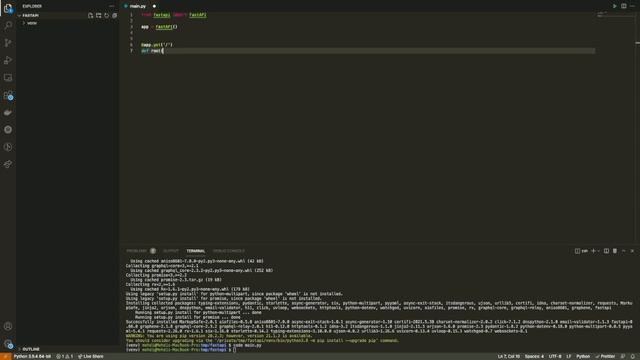Collapse all folders in Explorer

[x=115, y=16]
